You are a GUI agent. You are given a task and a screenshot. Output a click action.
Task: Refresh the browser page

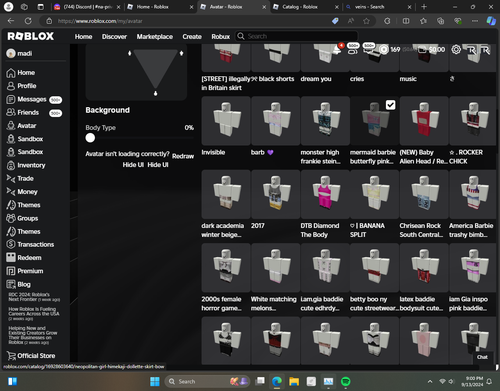click(28, 21)
